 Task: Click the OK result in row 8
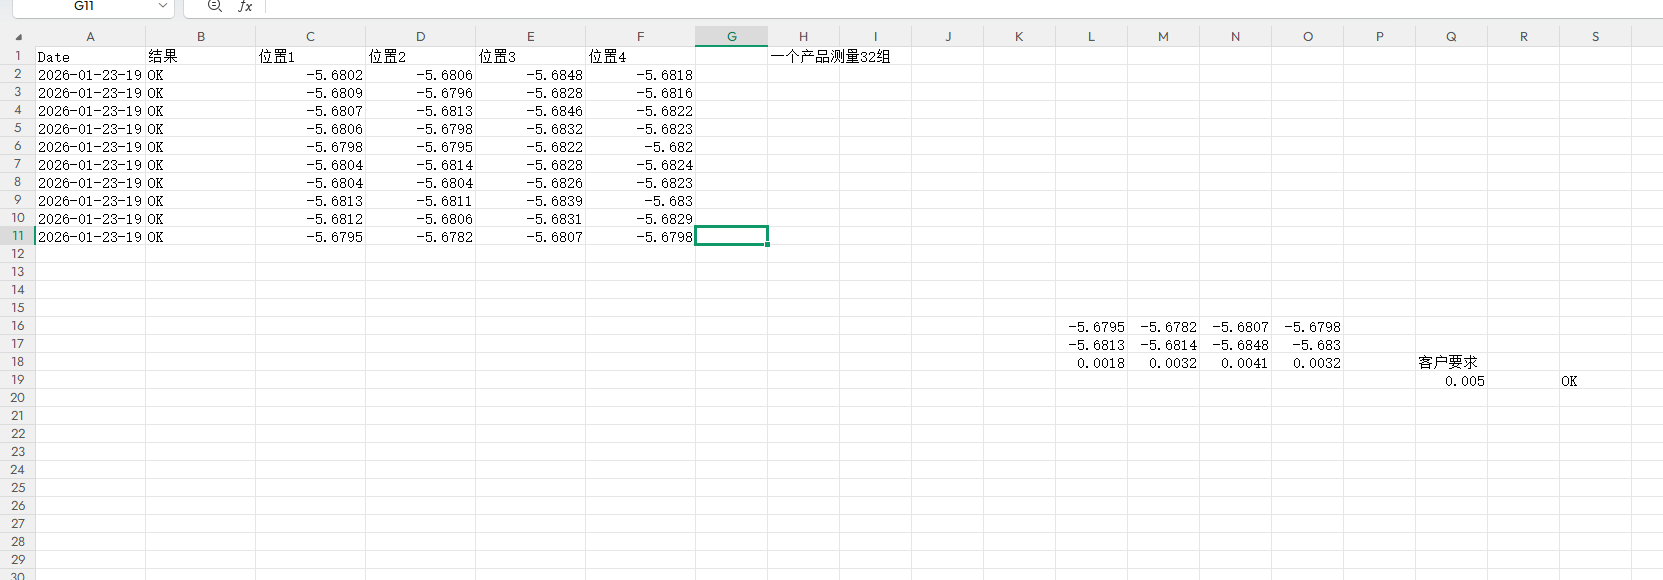[200, 183]
